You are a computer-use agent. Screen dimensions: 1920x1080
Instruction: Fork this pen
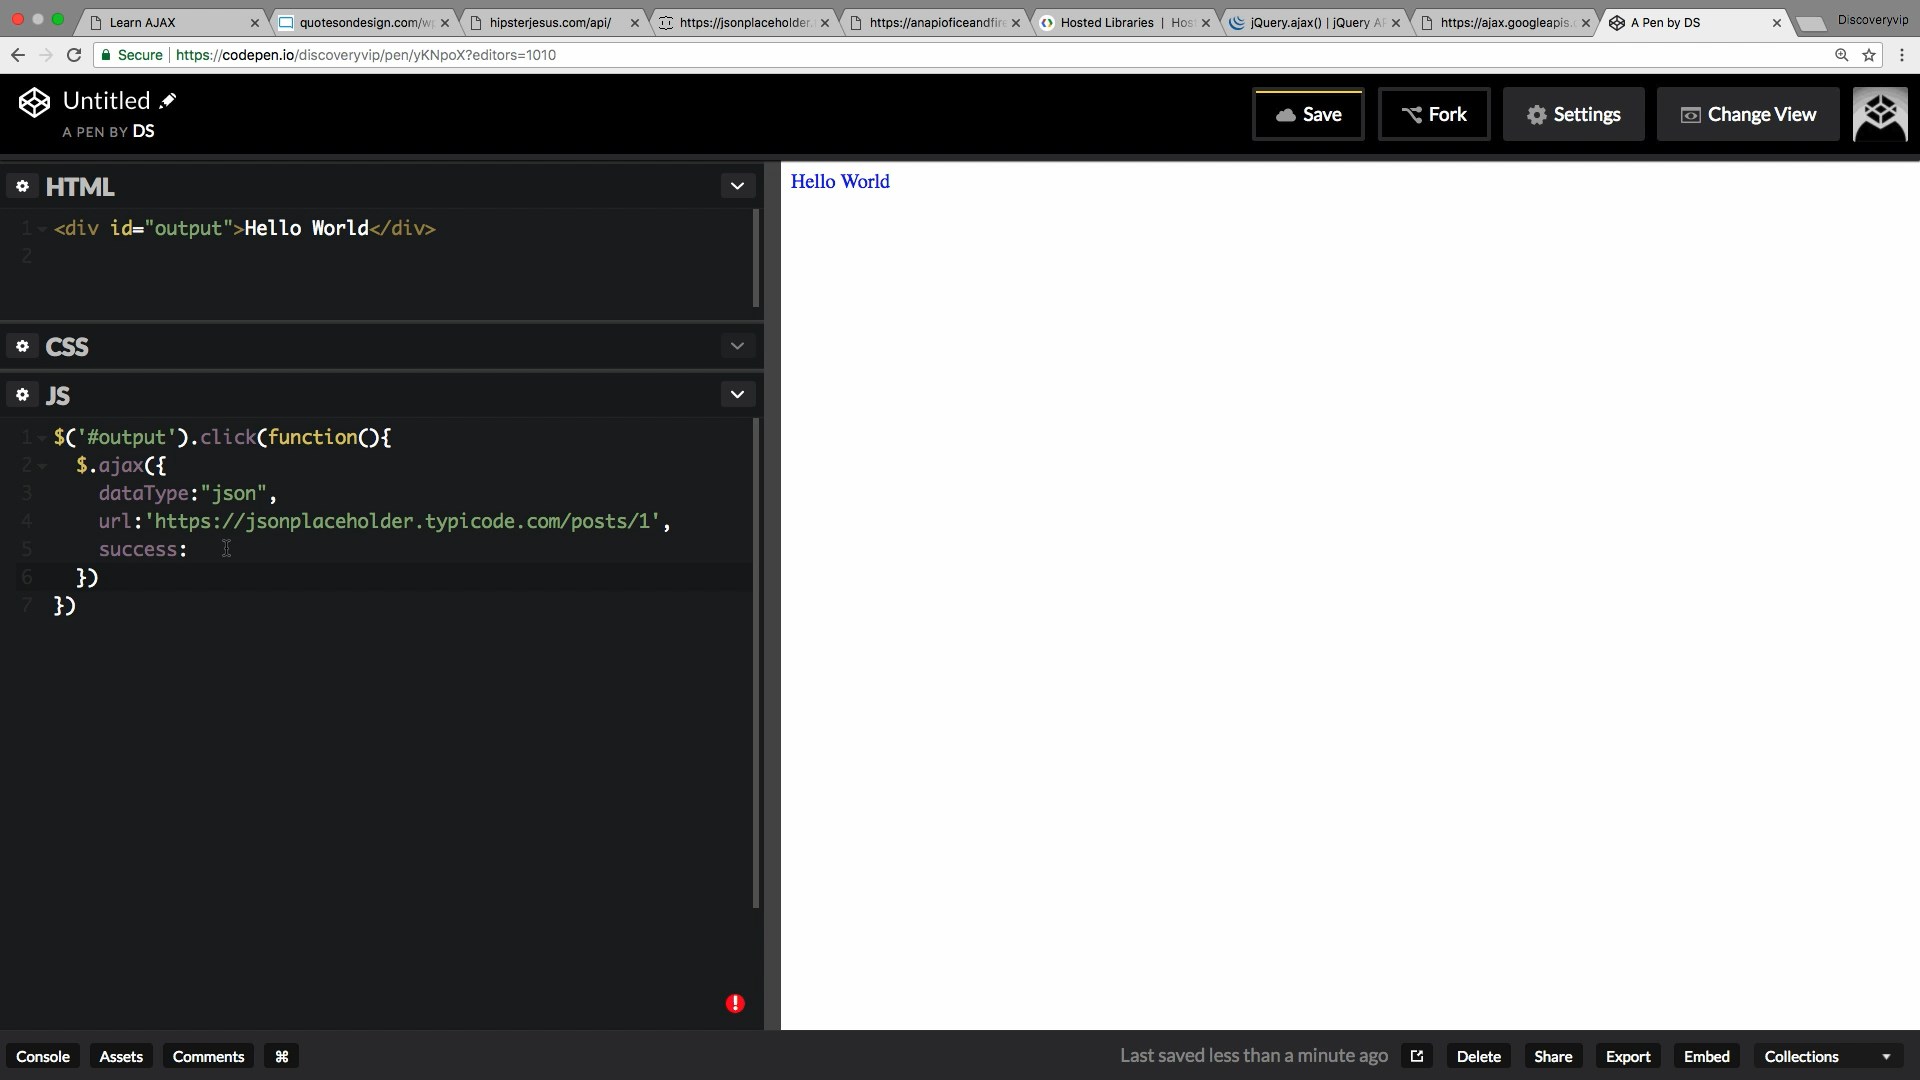1434,115
